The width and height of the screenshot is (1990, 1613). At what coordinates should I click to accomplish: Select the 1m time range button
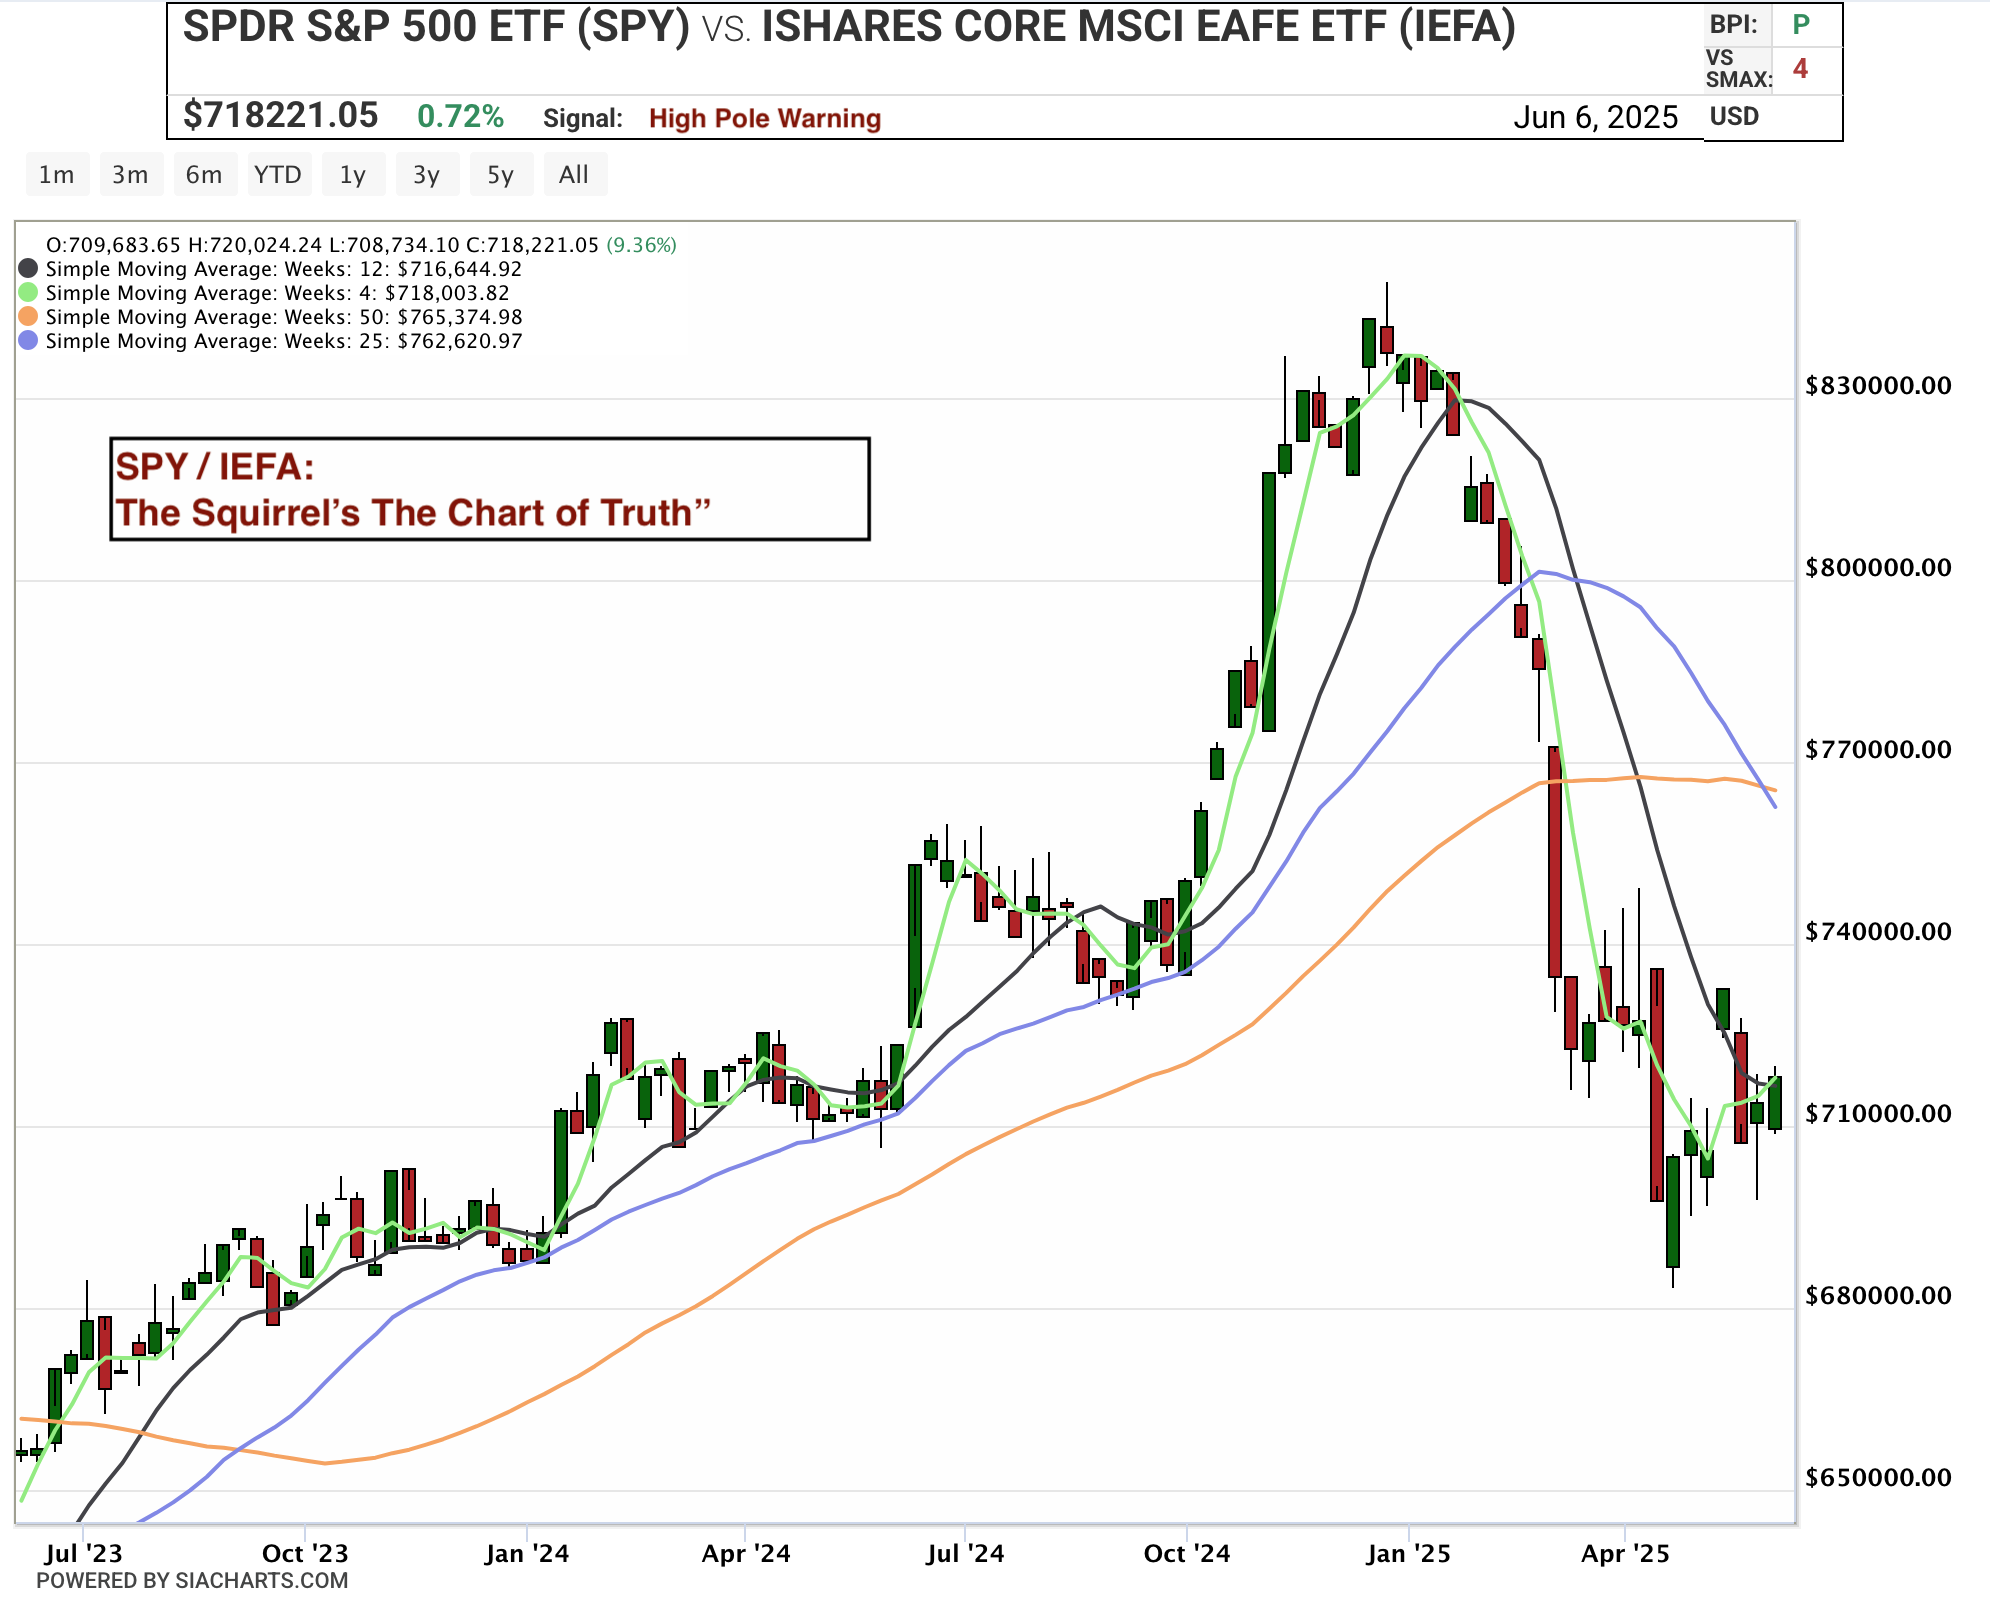pyautogui.click(x=56, y=175)
